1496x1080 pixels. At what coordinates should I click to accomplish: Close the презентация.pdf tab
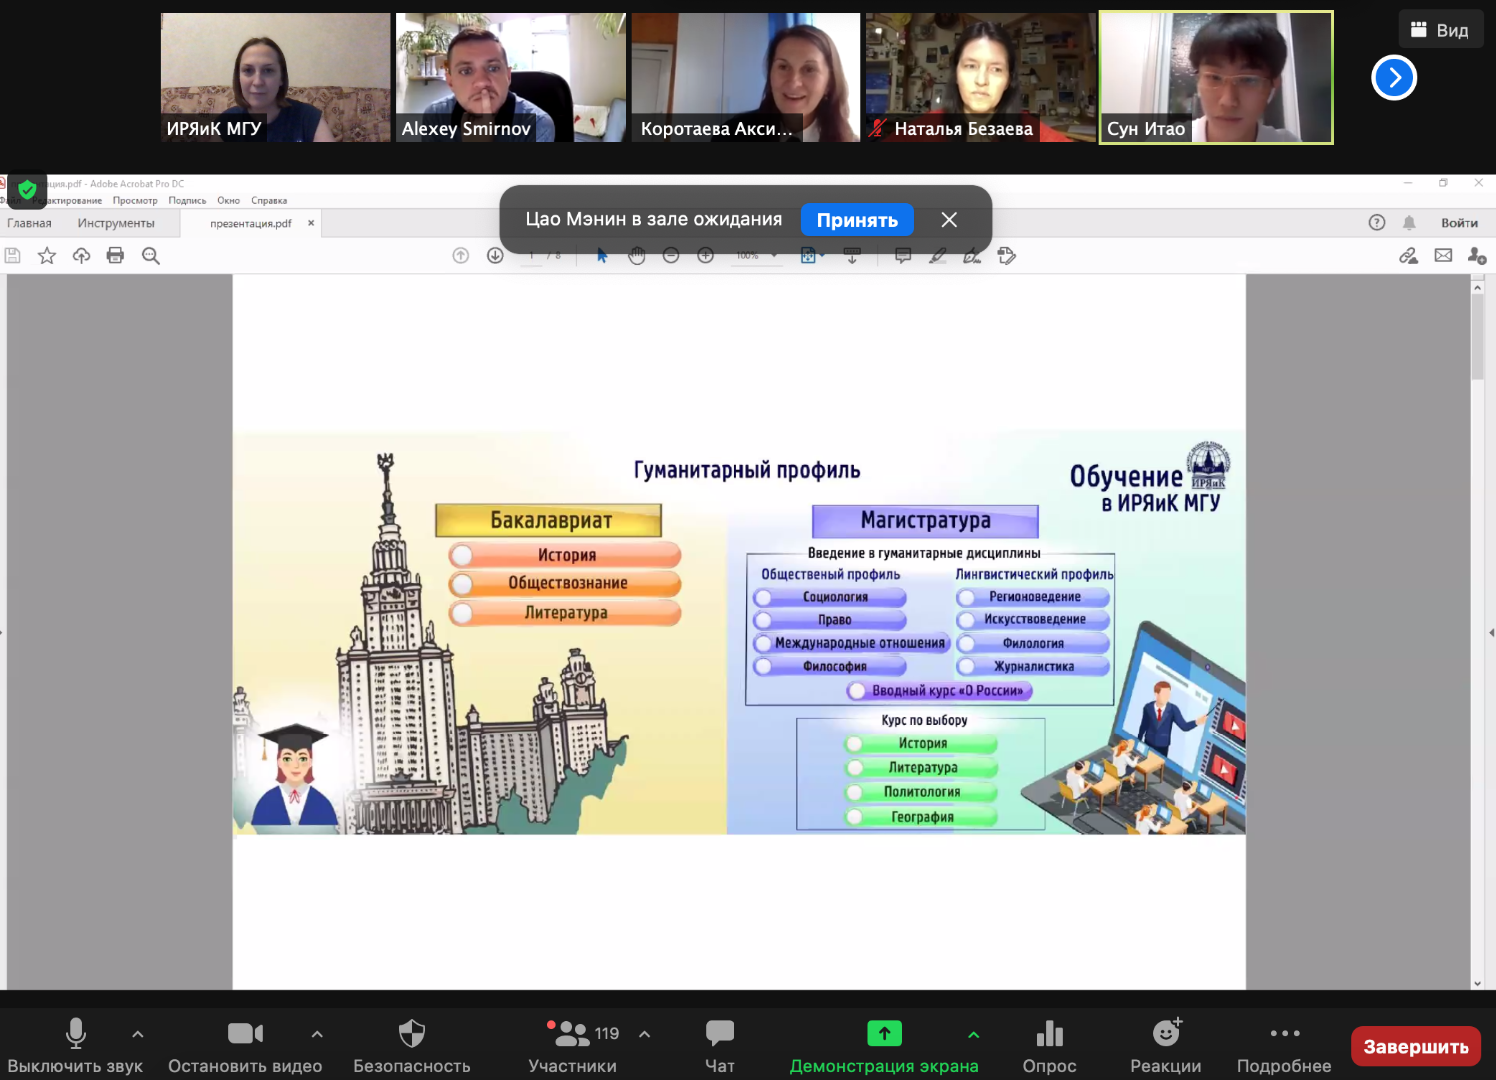(311, 223)
